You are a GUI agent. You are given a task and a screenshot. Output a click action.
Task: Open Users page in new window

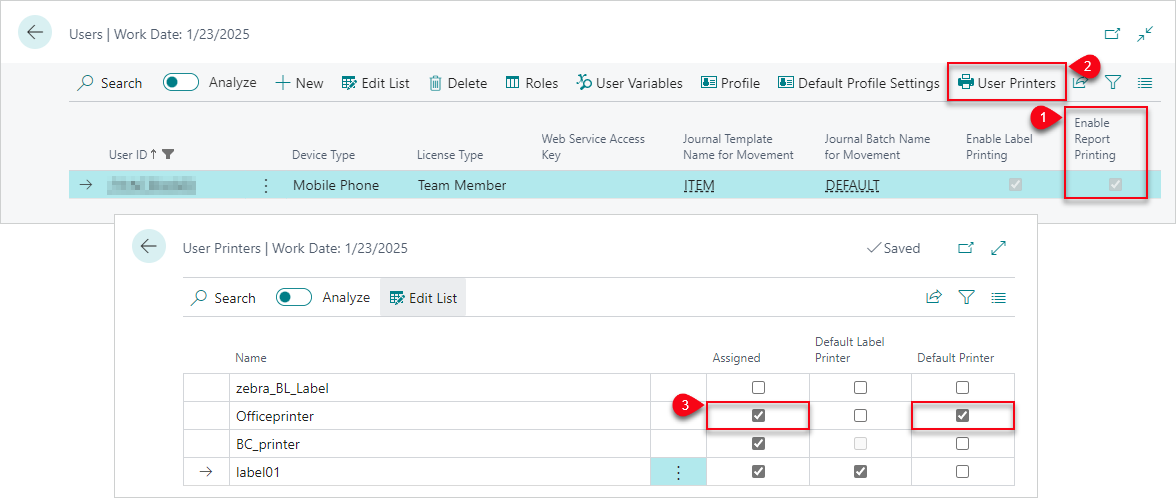coord(1112,34)
